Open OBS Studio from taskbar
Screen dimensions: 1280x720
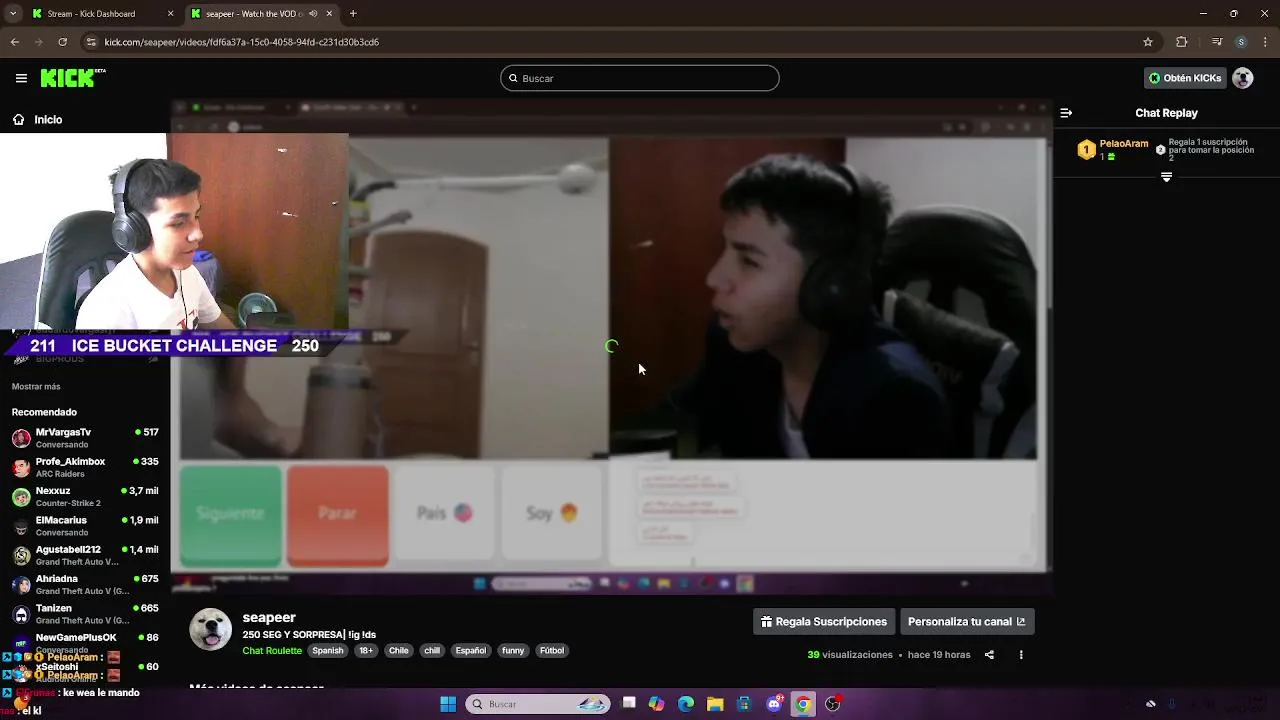point(833,704)
